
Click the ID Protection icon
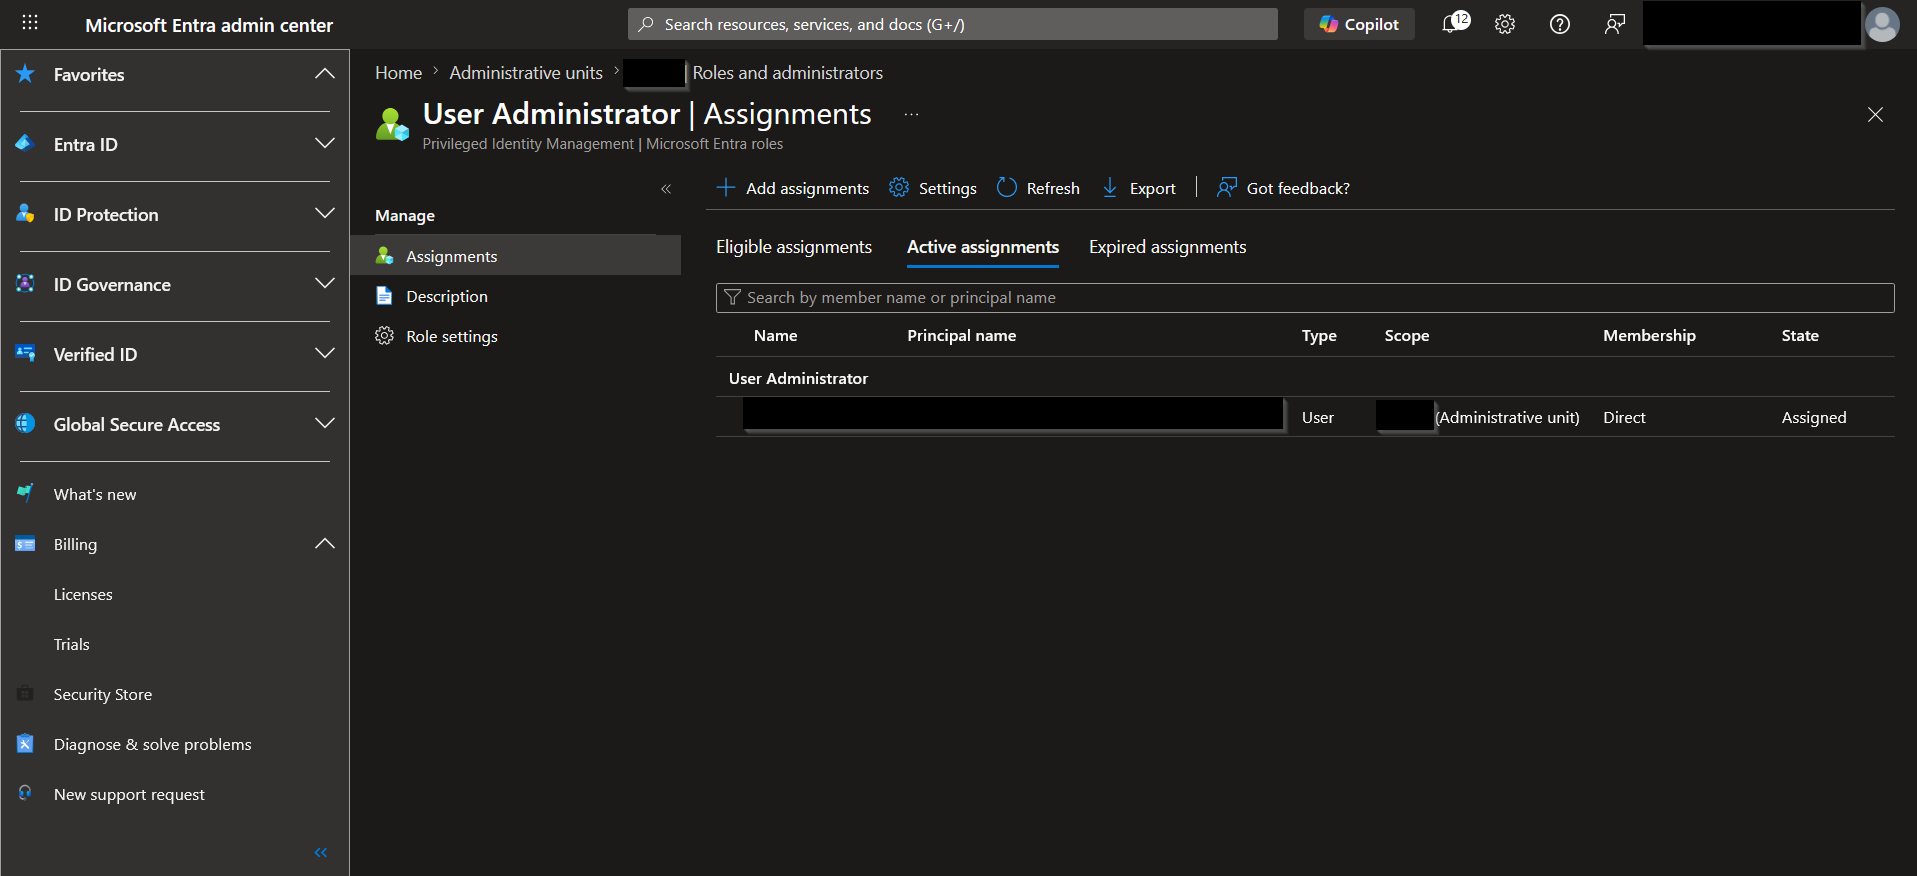coord(26,213)
